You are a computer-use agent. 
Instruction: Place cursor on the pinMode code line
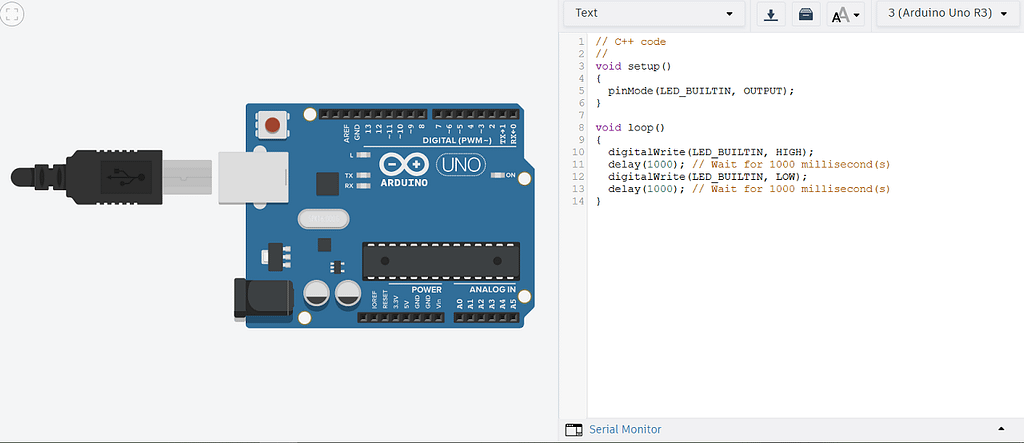(700, 90)
